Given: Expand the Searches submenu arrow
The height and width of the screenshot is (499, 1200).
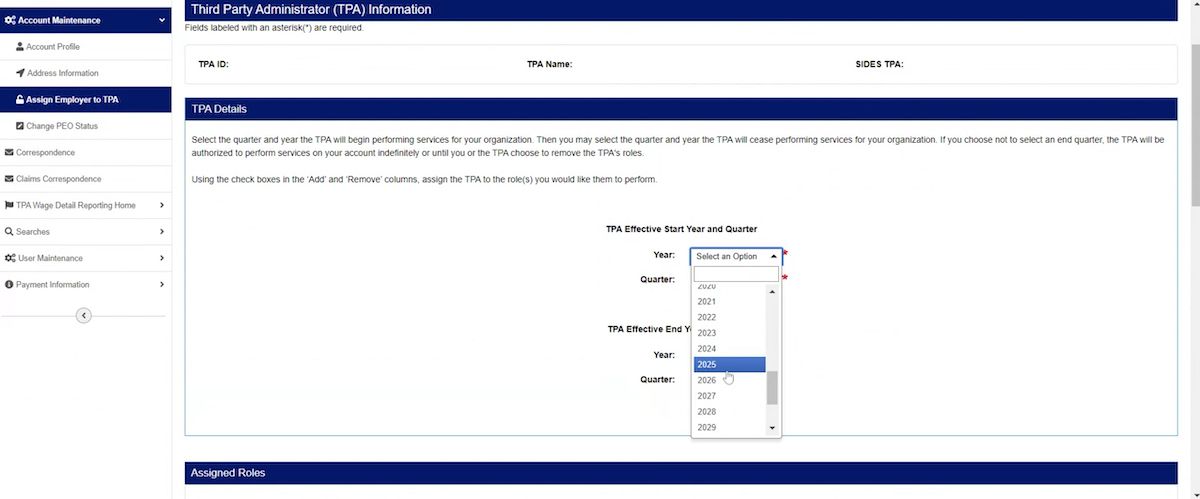Looking at the screenshot, I should [162, 232].
